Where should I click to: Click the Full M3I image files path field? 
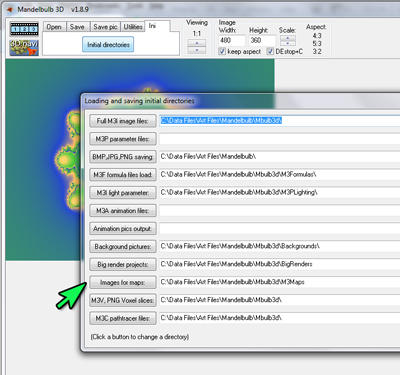pyautogui.click(x=279, y=121)
